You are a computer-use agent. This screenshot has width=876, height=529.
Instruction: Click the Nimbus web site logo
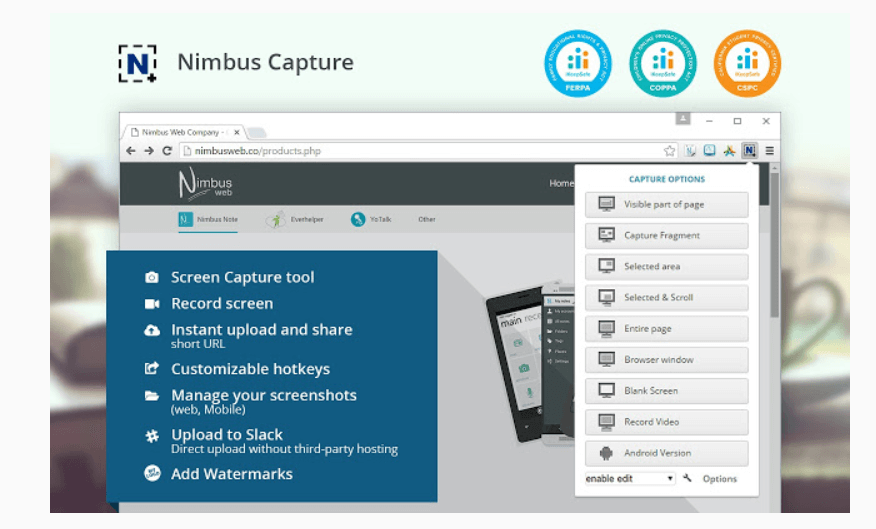click(205, 183)
